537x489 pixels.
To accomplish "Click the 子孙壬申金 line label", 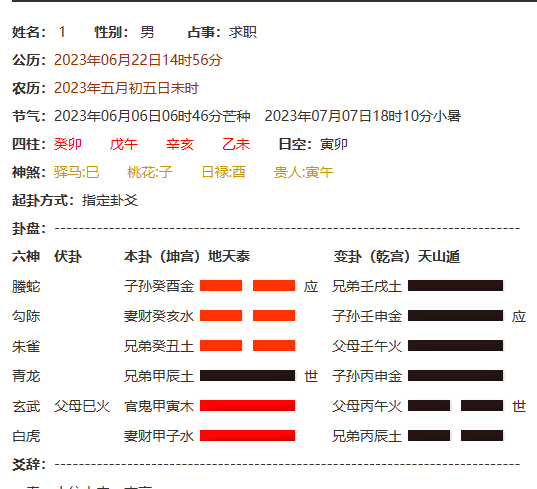I will click(x=367, y=316).
